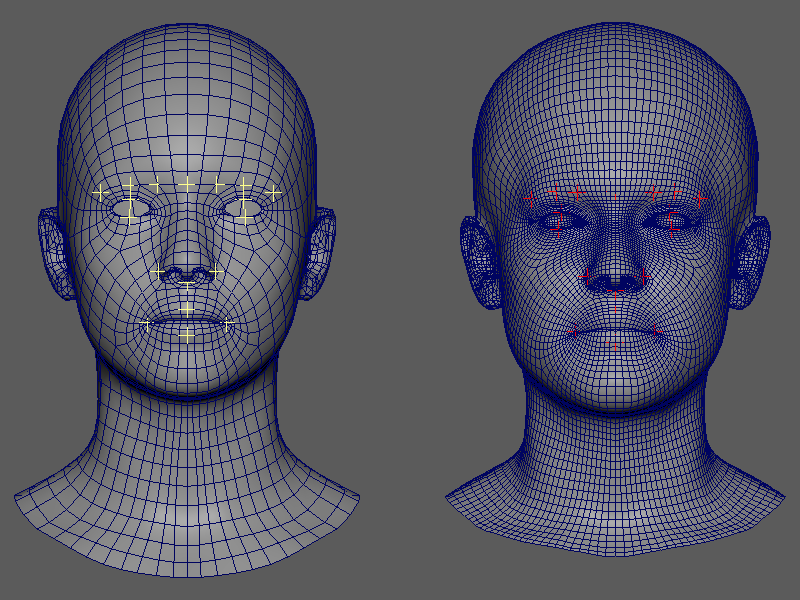Image resolution: width=800 pixels, height=600 pixels.
Task: Click yellow marker at left mouth corner, low-poly head
Action: (x=146, y=323)
